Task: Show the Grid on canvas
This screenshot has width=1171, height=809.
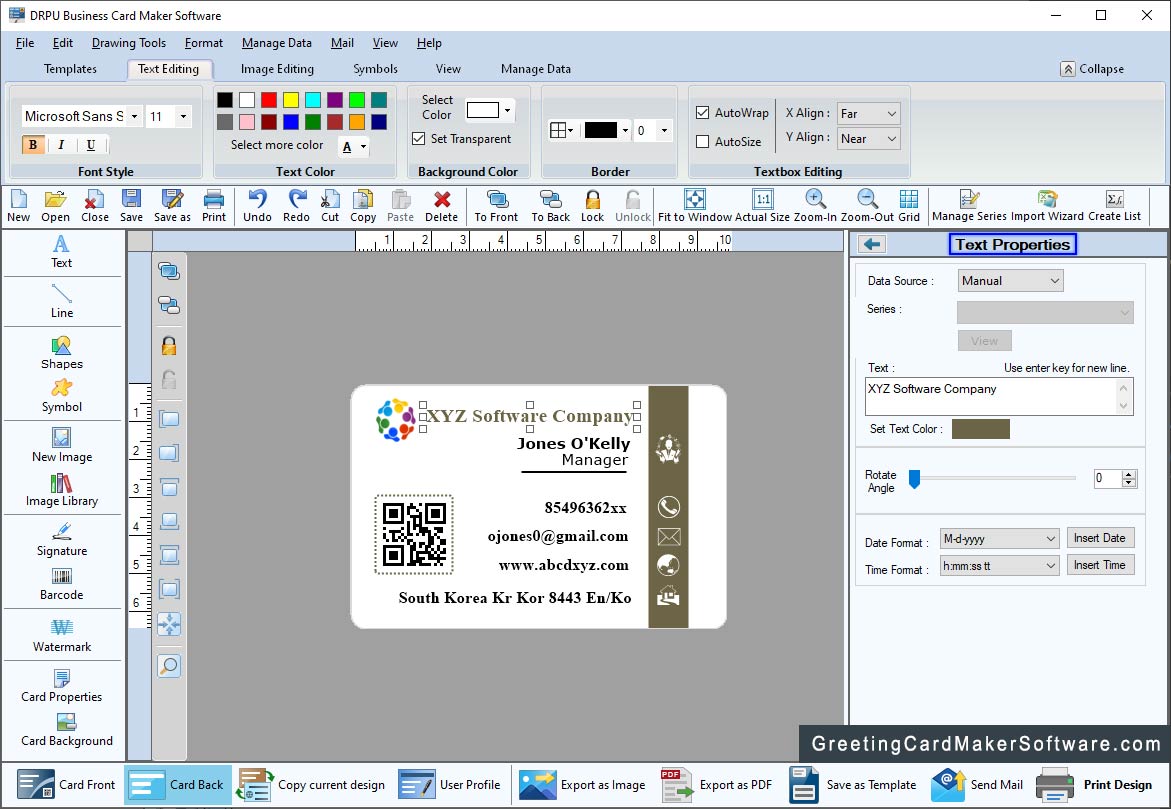Action: coord(909,205)
